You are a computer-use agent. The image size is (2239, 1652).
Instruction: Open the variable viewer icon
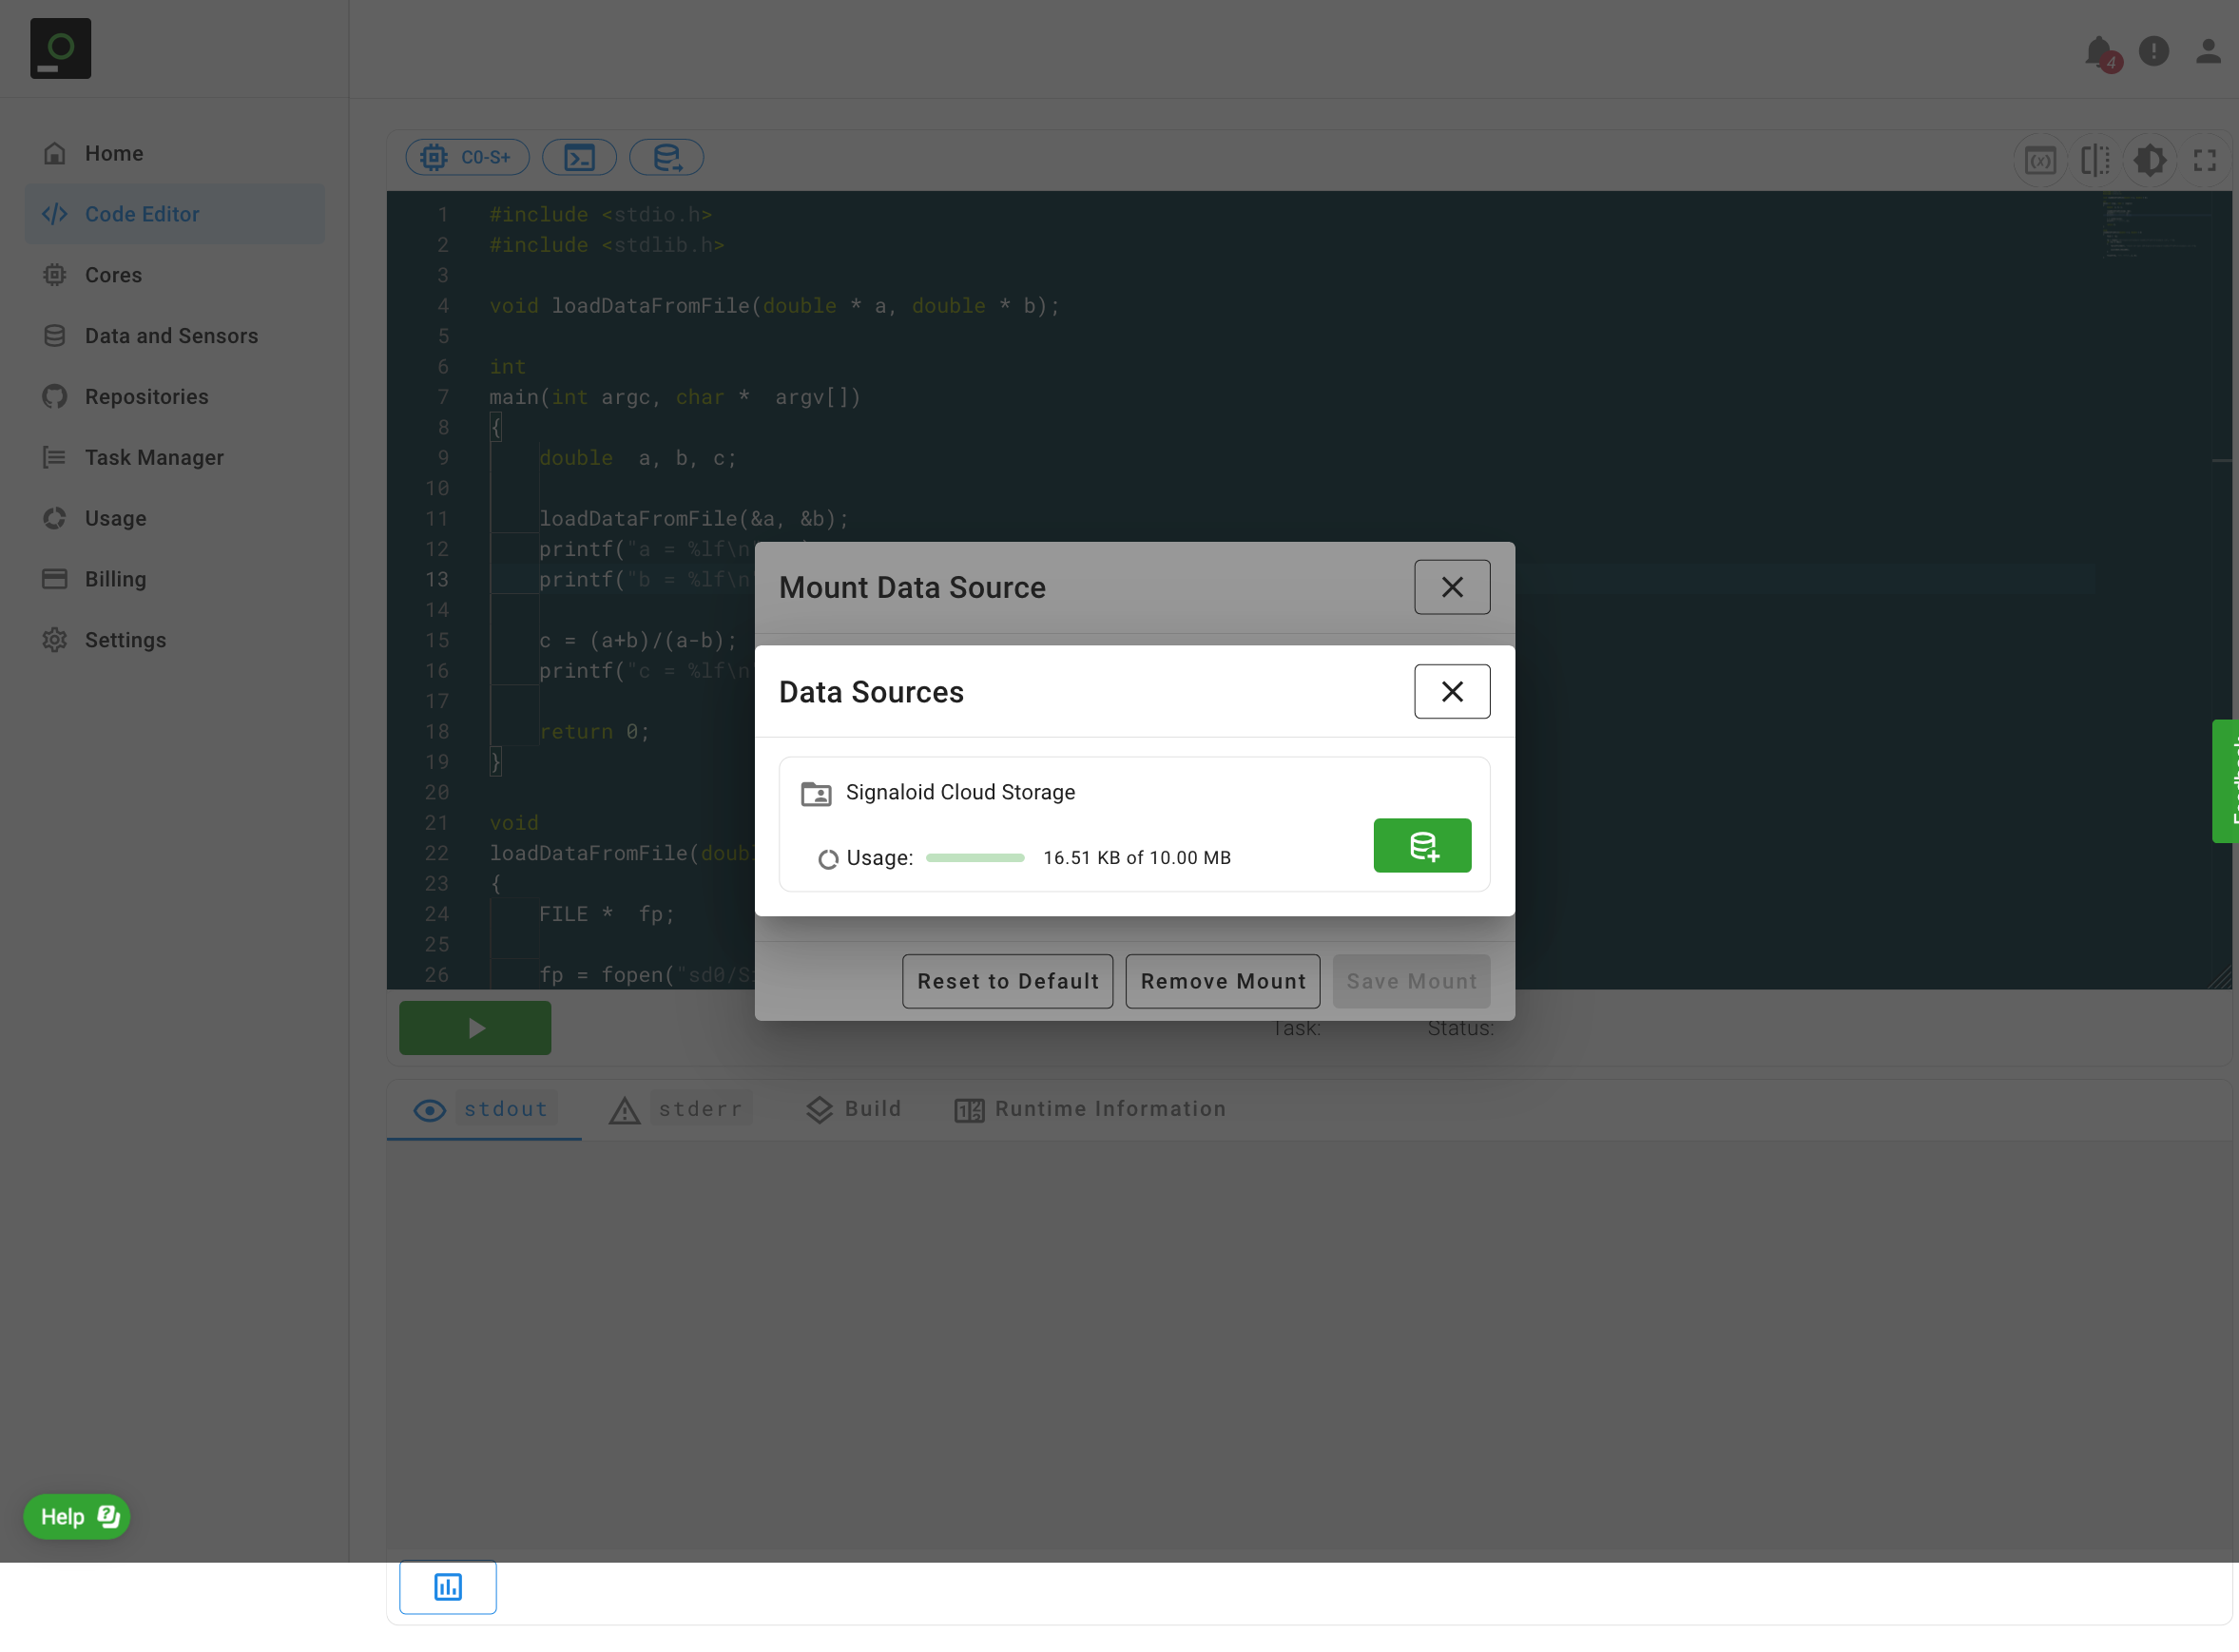pyautogui.click(x=2039, y=160)
